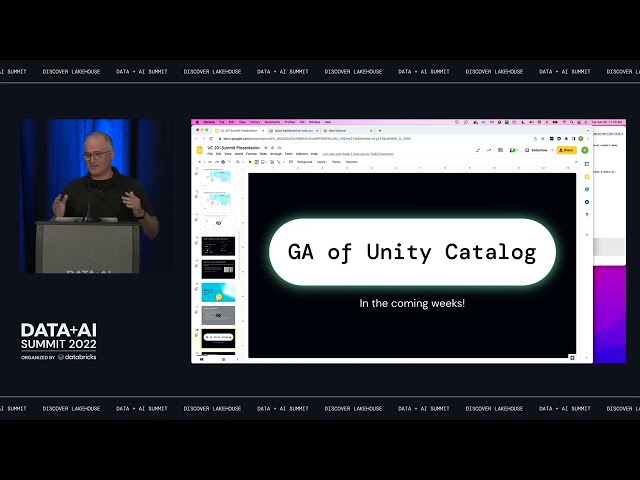Switch to grid view at panel bottom
This screenshot has width=640, height=480.
223,359
